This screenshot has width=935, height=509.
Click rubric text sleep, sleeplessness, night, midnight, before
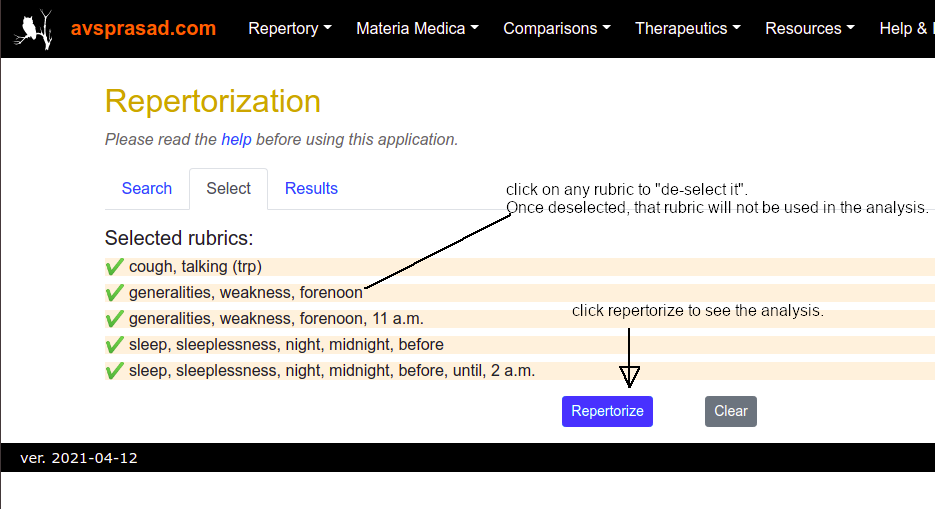(x=286, y=344)
